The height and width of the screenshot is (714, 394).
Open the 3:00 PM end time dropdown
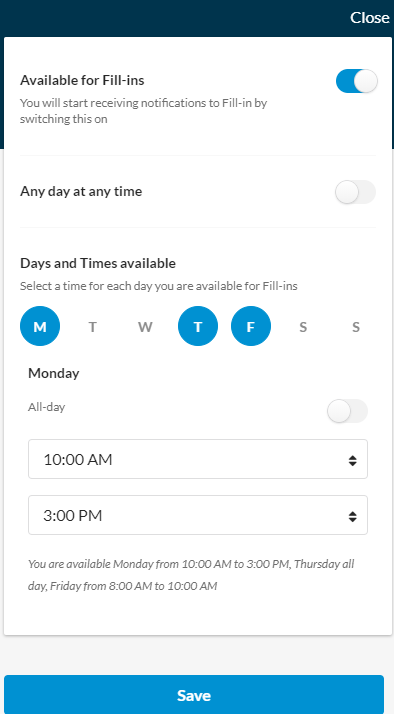[198, 515]
